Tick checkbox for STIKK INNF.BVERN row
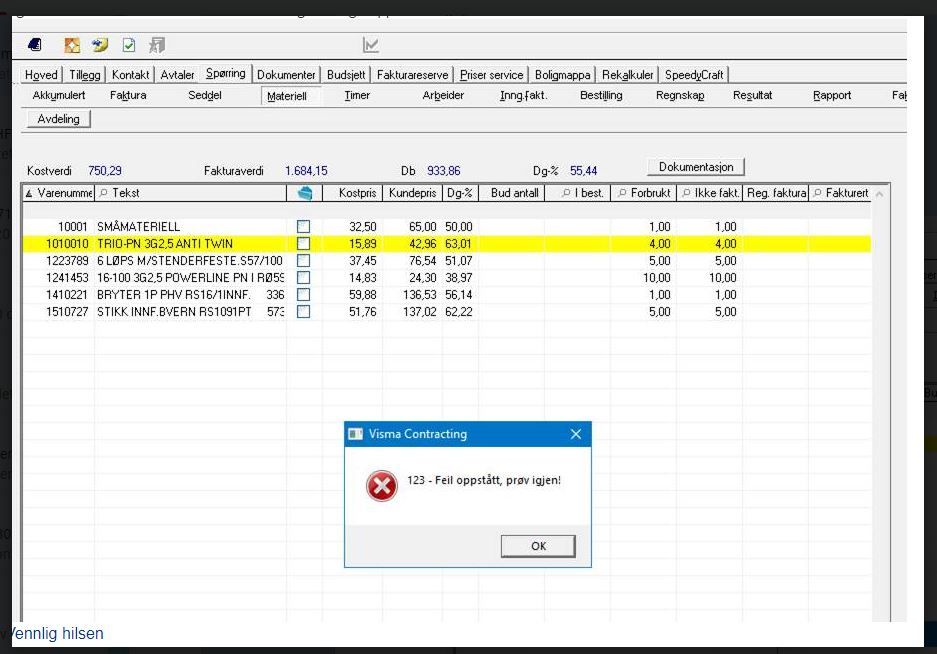 [x=304, y=311]
